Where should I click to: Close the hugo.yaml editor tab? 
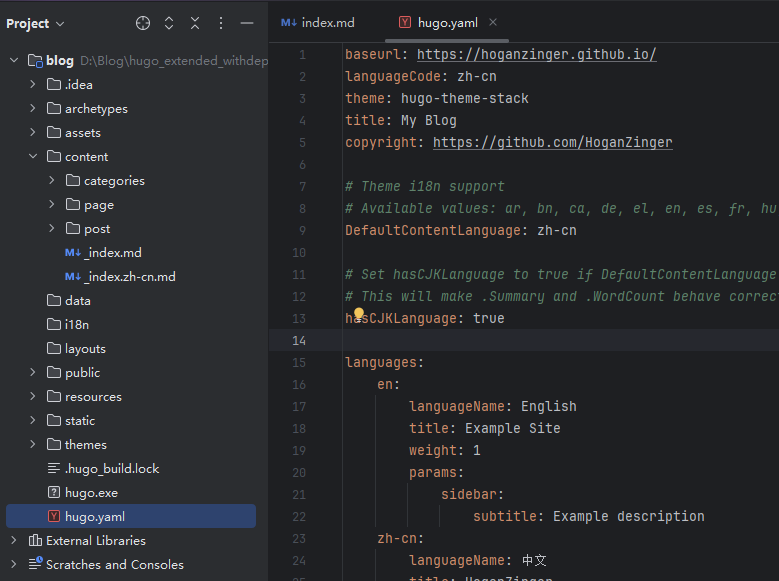[x=493, y=22]
